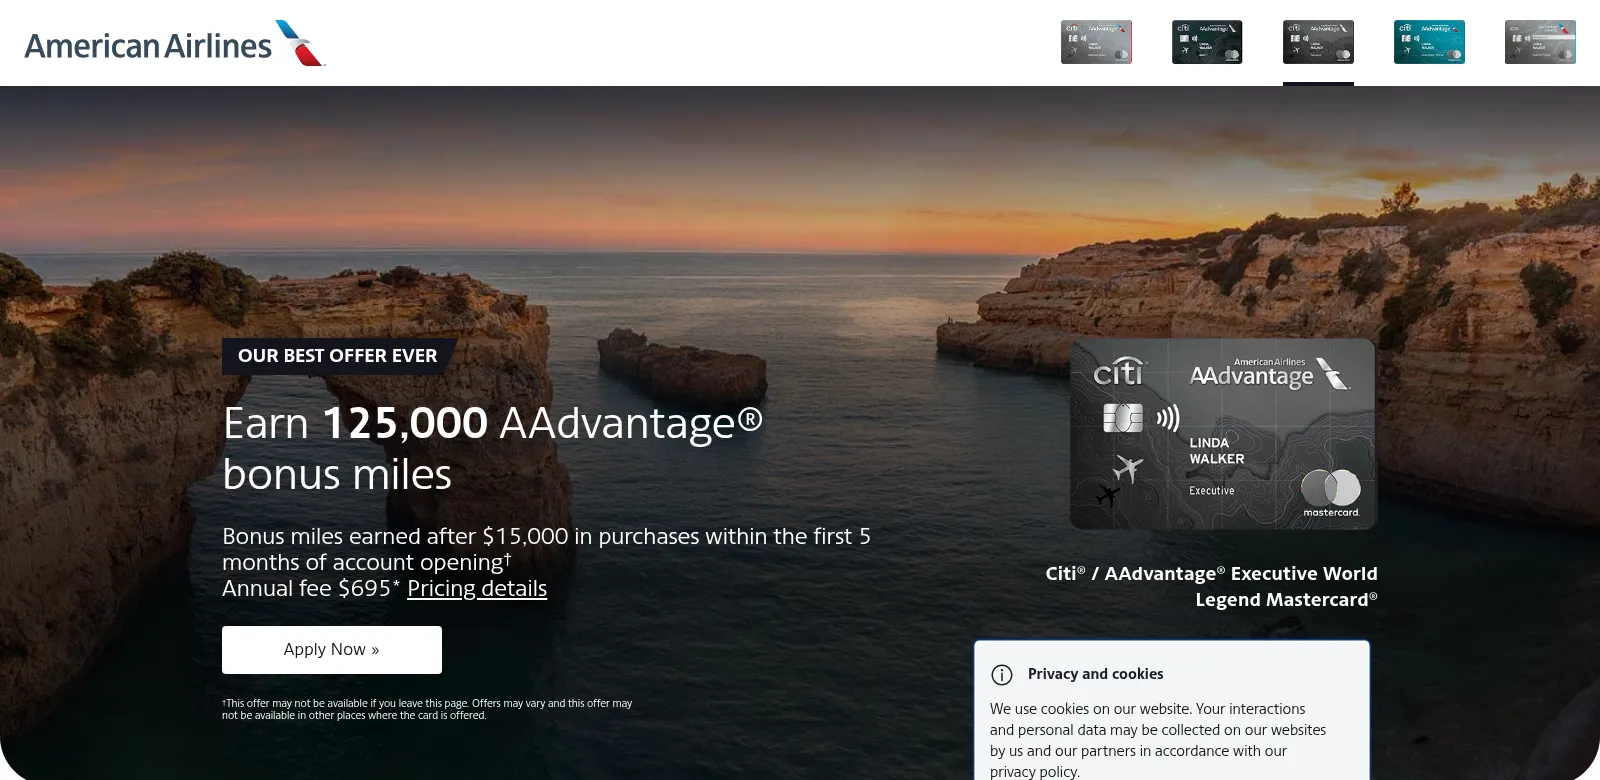Open the Pricing details link
The width and height of the screenshot is (1600, 780).
pos(477,588)
